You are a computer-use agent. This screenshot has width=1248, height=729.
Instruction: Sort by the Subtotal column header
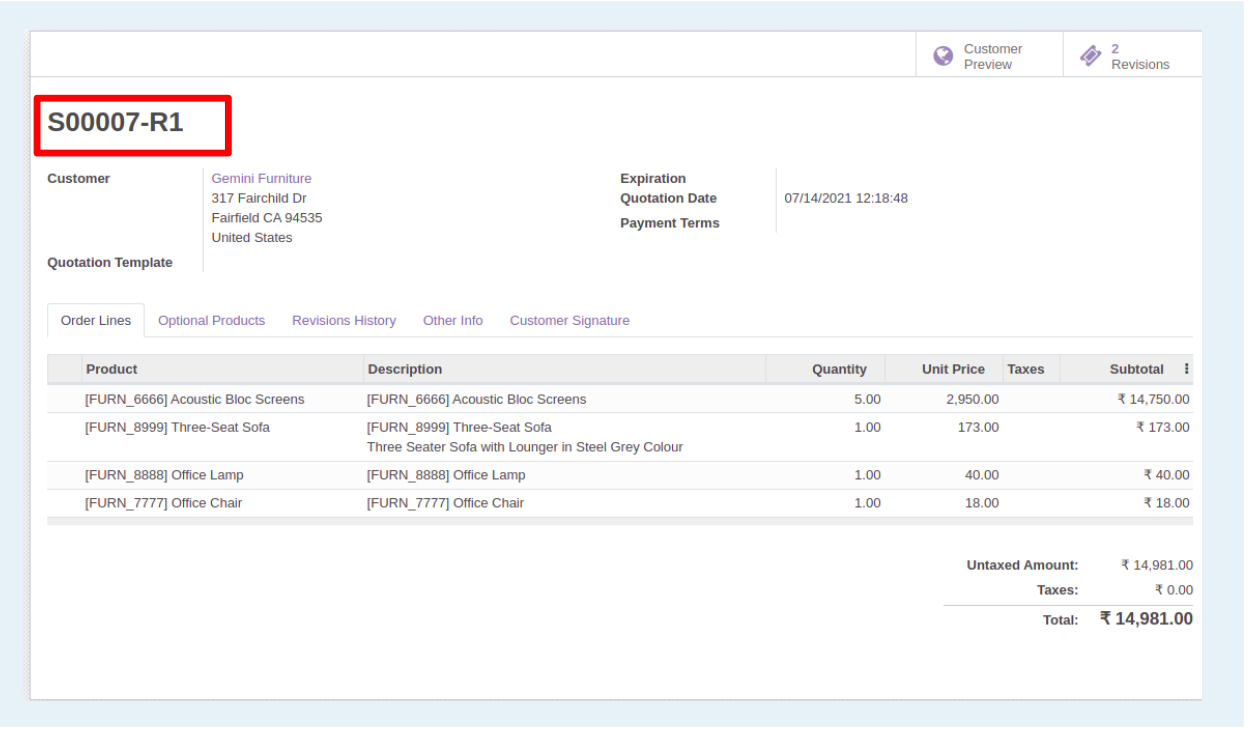coord(1120,369)
